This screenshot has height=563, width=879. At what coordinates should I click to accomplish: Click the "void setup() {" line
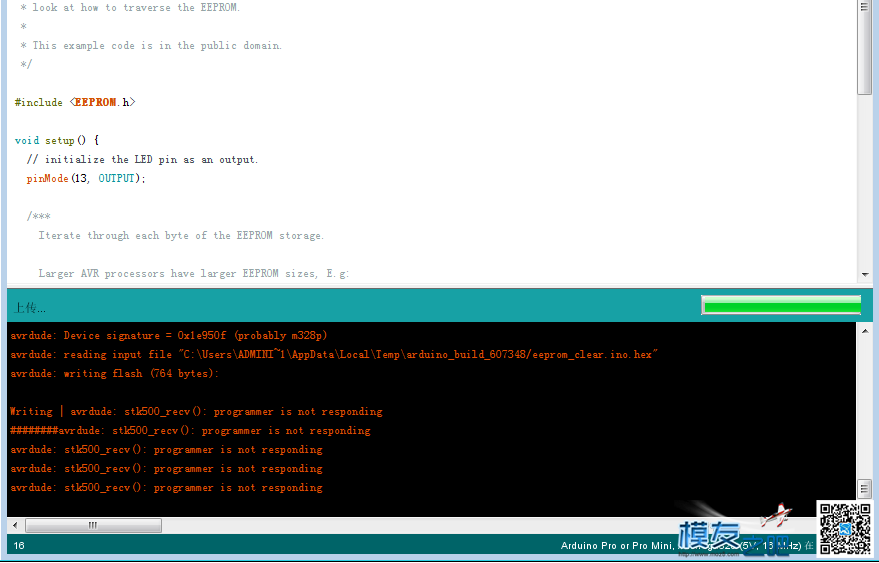click(x=57, y=140)
